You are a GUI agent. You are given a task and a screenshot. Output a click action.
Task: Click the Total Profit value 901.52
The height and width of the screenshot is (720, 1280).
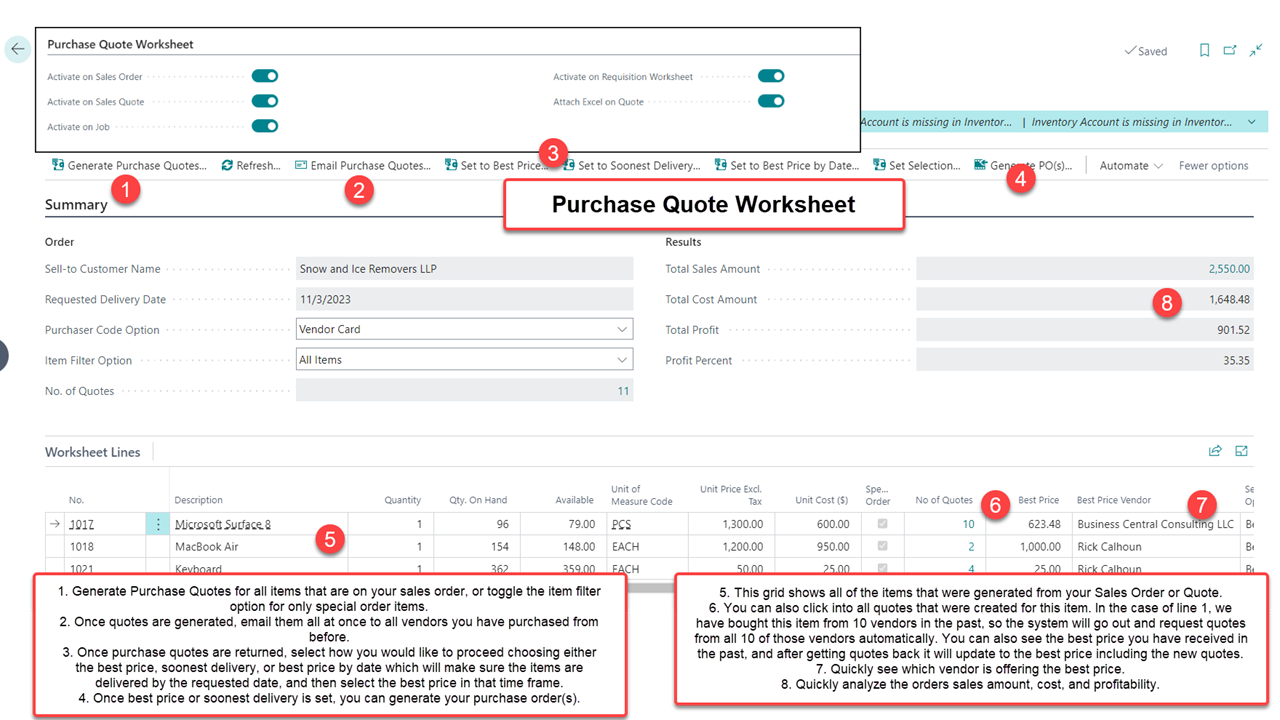pos(1232,329)
